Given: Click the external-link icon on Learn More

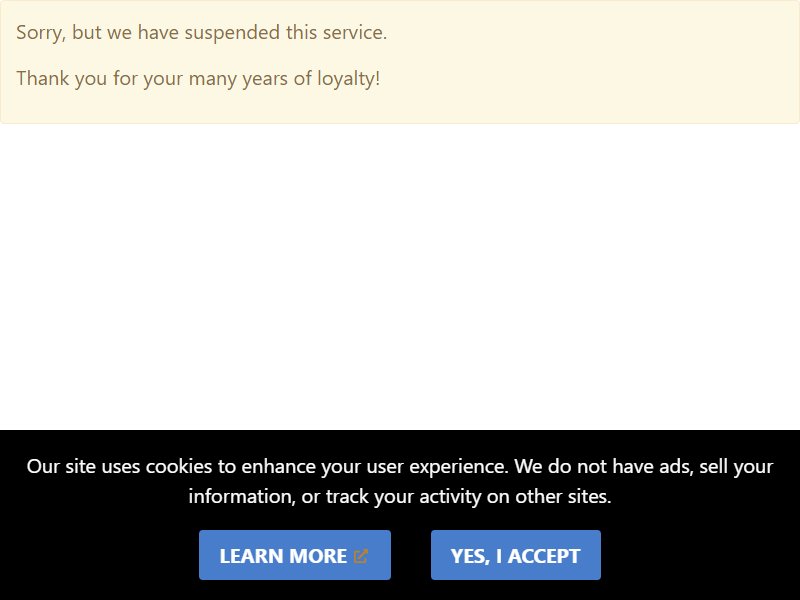Looking at the screenshot, I should click(361, 556).
